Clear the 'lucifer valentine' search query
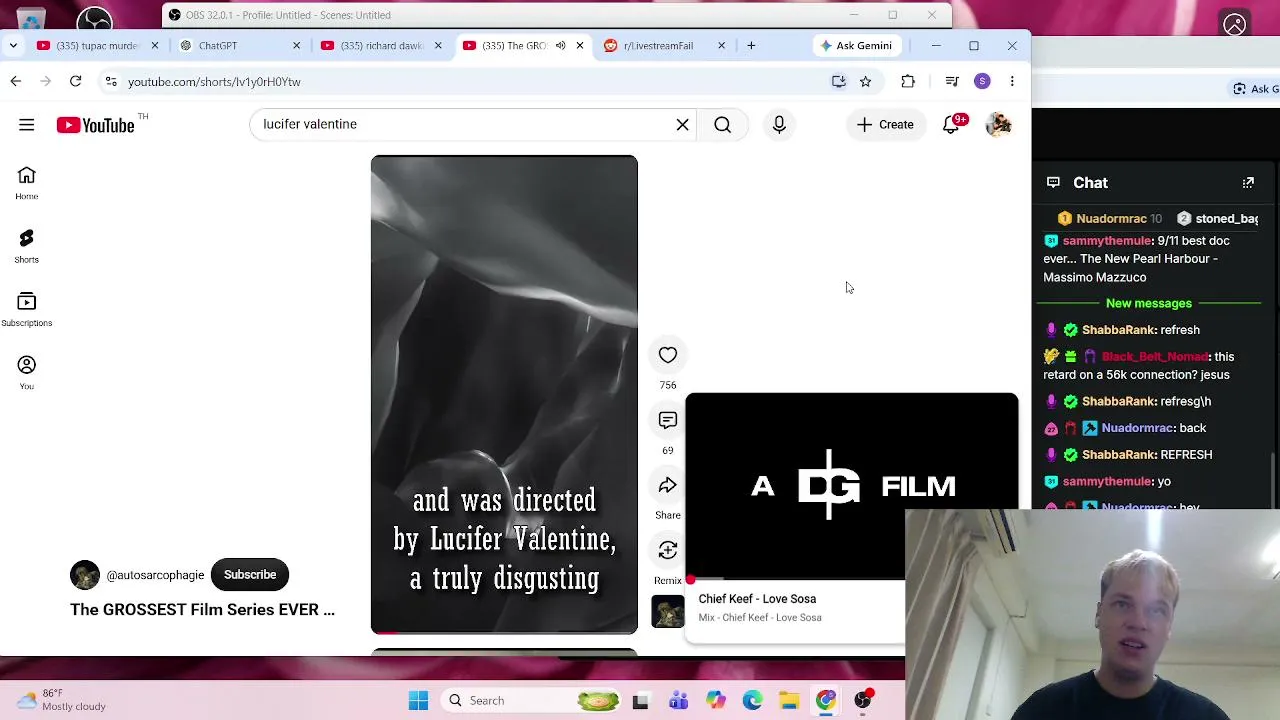 tap(683, 125)
